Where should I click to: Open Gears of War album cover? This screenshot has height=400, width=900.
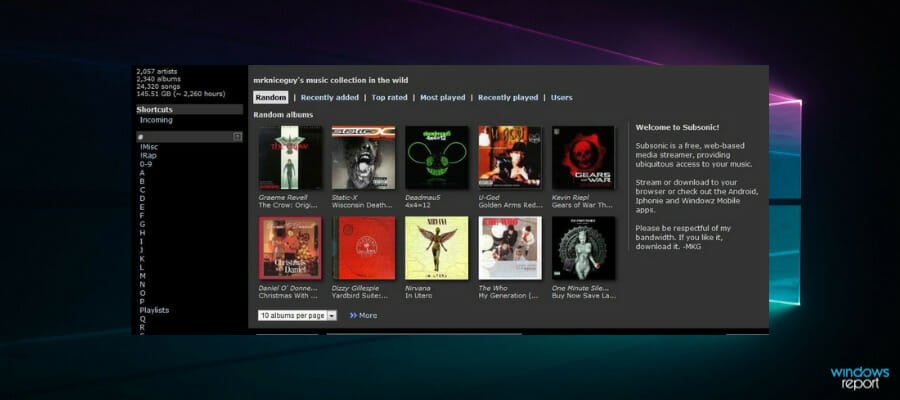pyautogui.click(x=583, y=158)
